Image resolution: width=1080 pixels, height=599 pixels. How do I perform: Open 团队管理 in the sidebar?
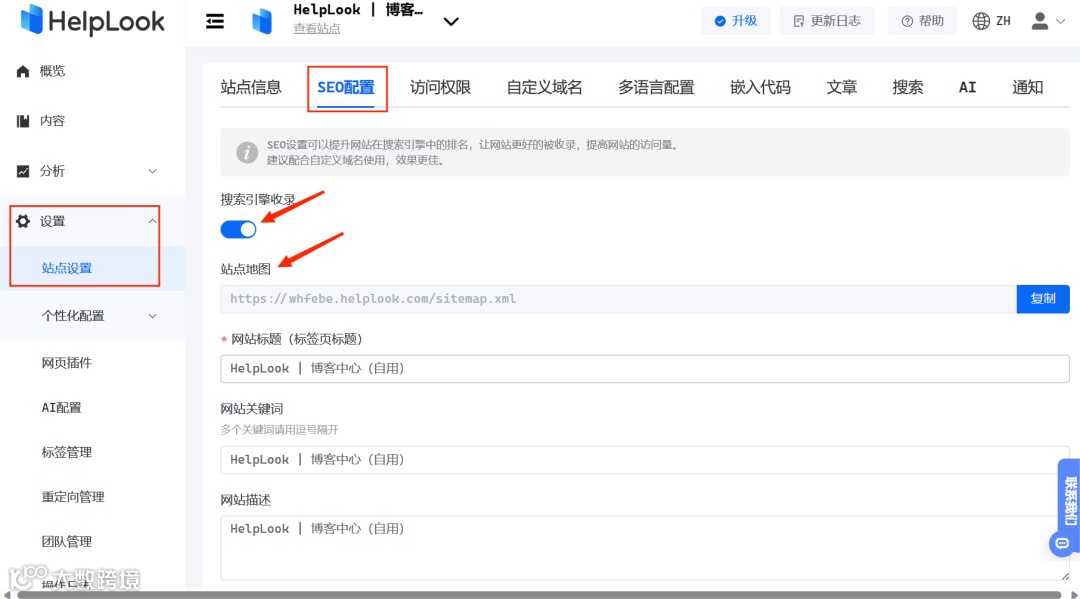tap(67, 542)
